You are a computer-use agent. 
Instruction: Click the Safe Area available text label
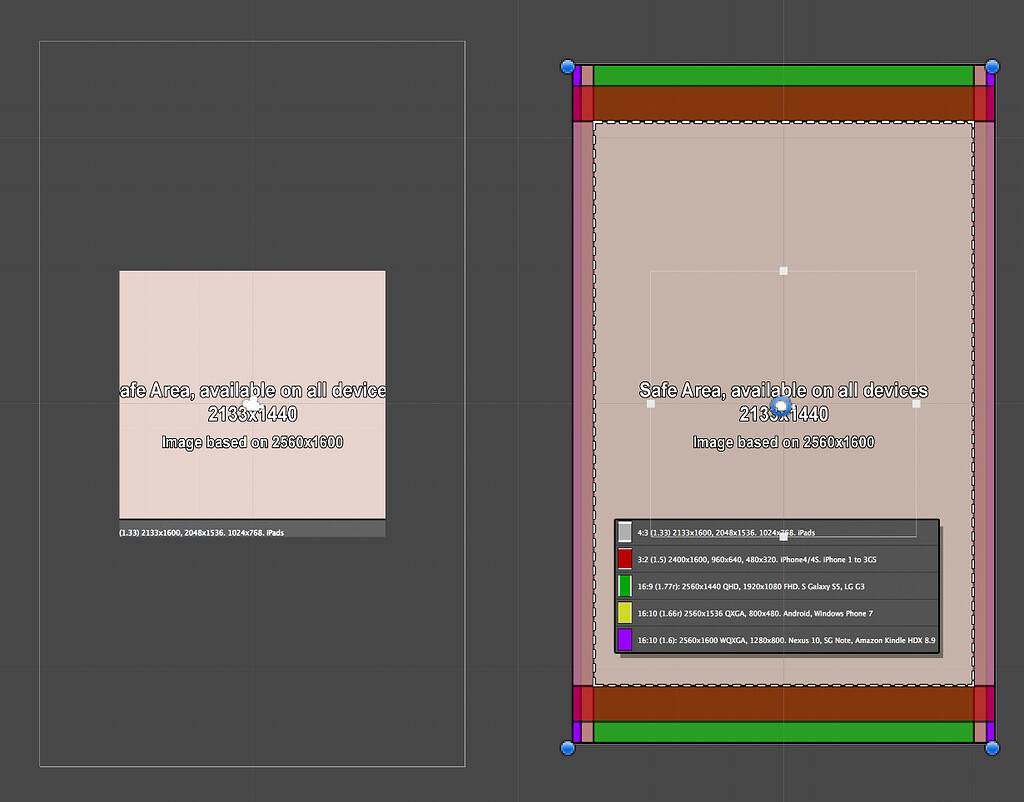(x=783, y=390)
